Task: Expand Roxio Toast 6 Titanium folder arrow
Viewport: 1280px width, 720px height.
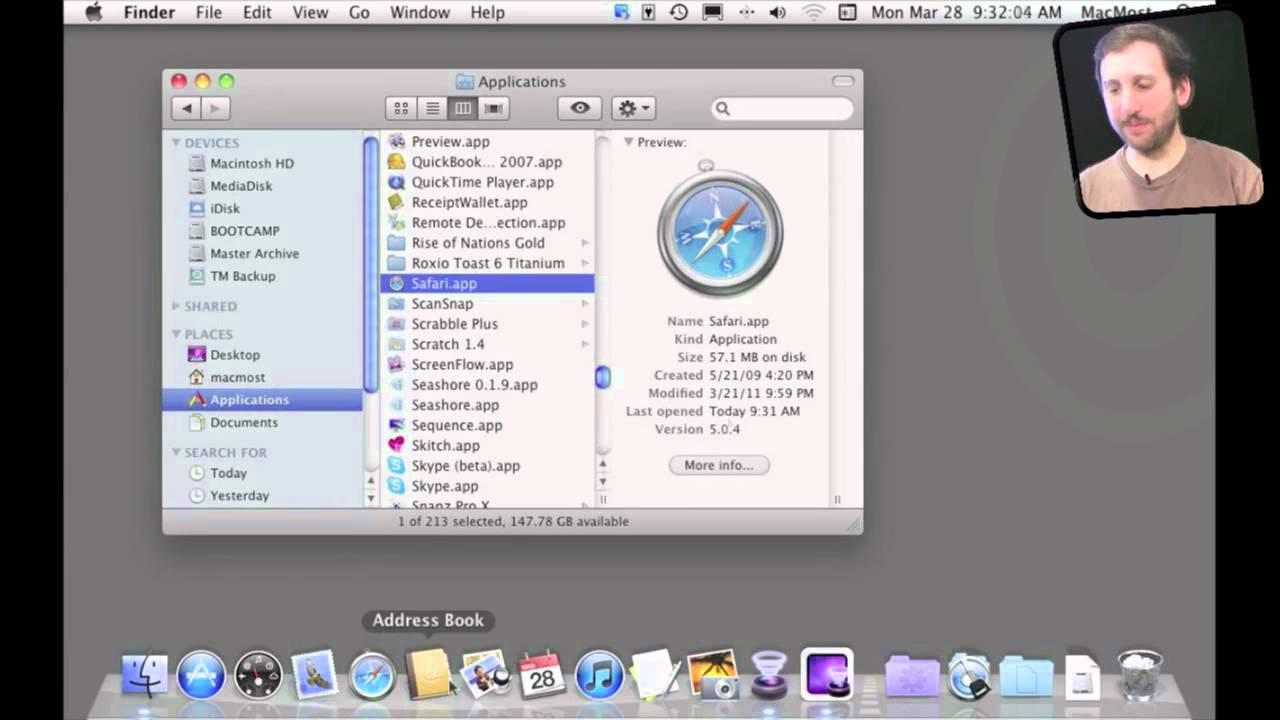Action: (x=585, y=263)
